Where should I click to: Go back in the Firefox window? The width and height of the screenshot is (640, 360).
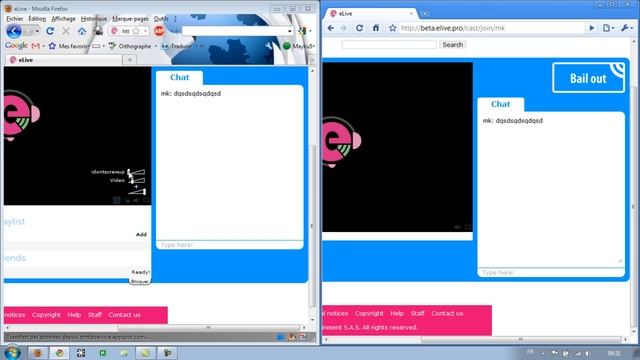pos(14,31)
